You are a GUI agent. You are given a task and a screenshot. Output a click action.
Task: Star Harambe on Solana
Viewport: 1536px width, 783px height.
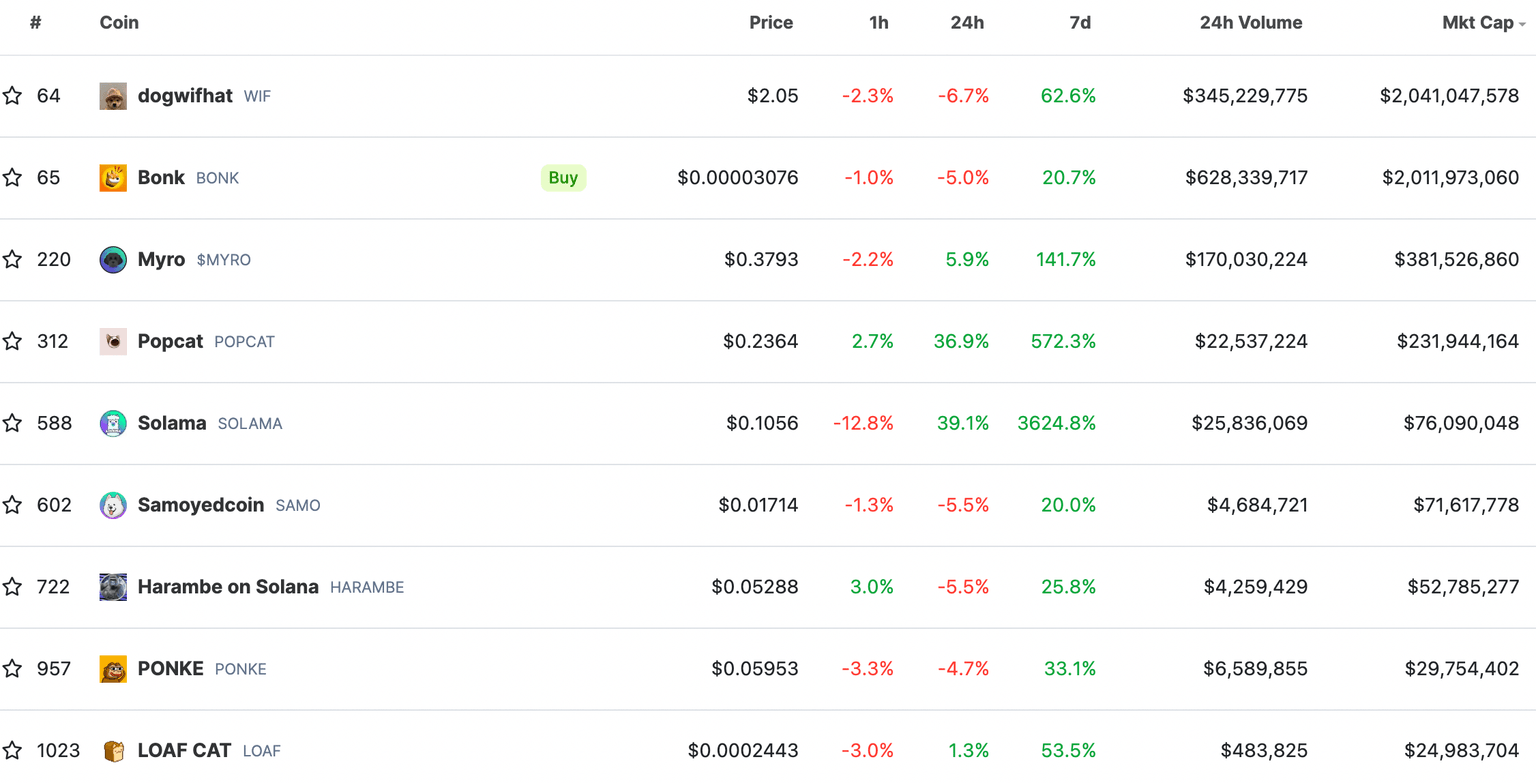point(12,587)
